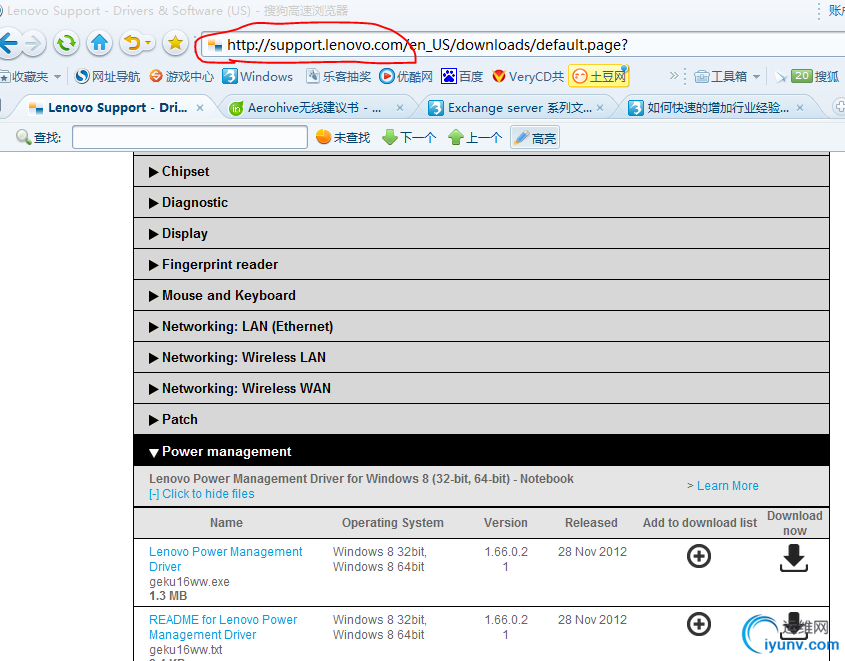Expand the Networking: LAN (Ethernet) category
Screen dimensions: 845x661
point(481,326)
